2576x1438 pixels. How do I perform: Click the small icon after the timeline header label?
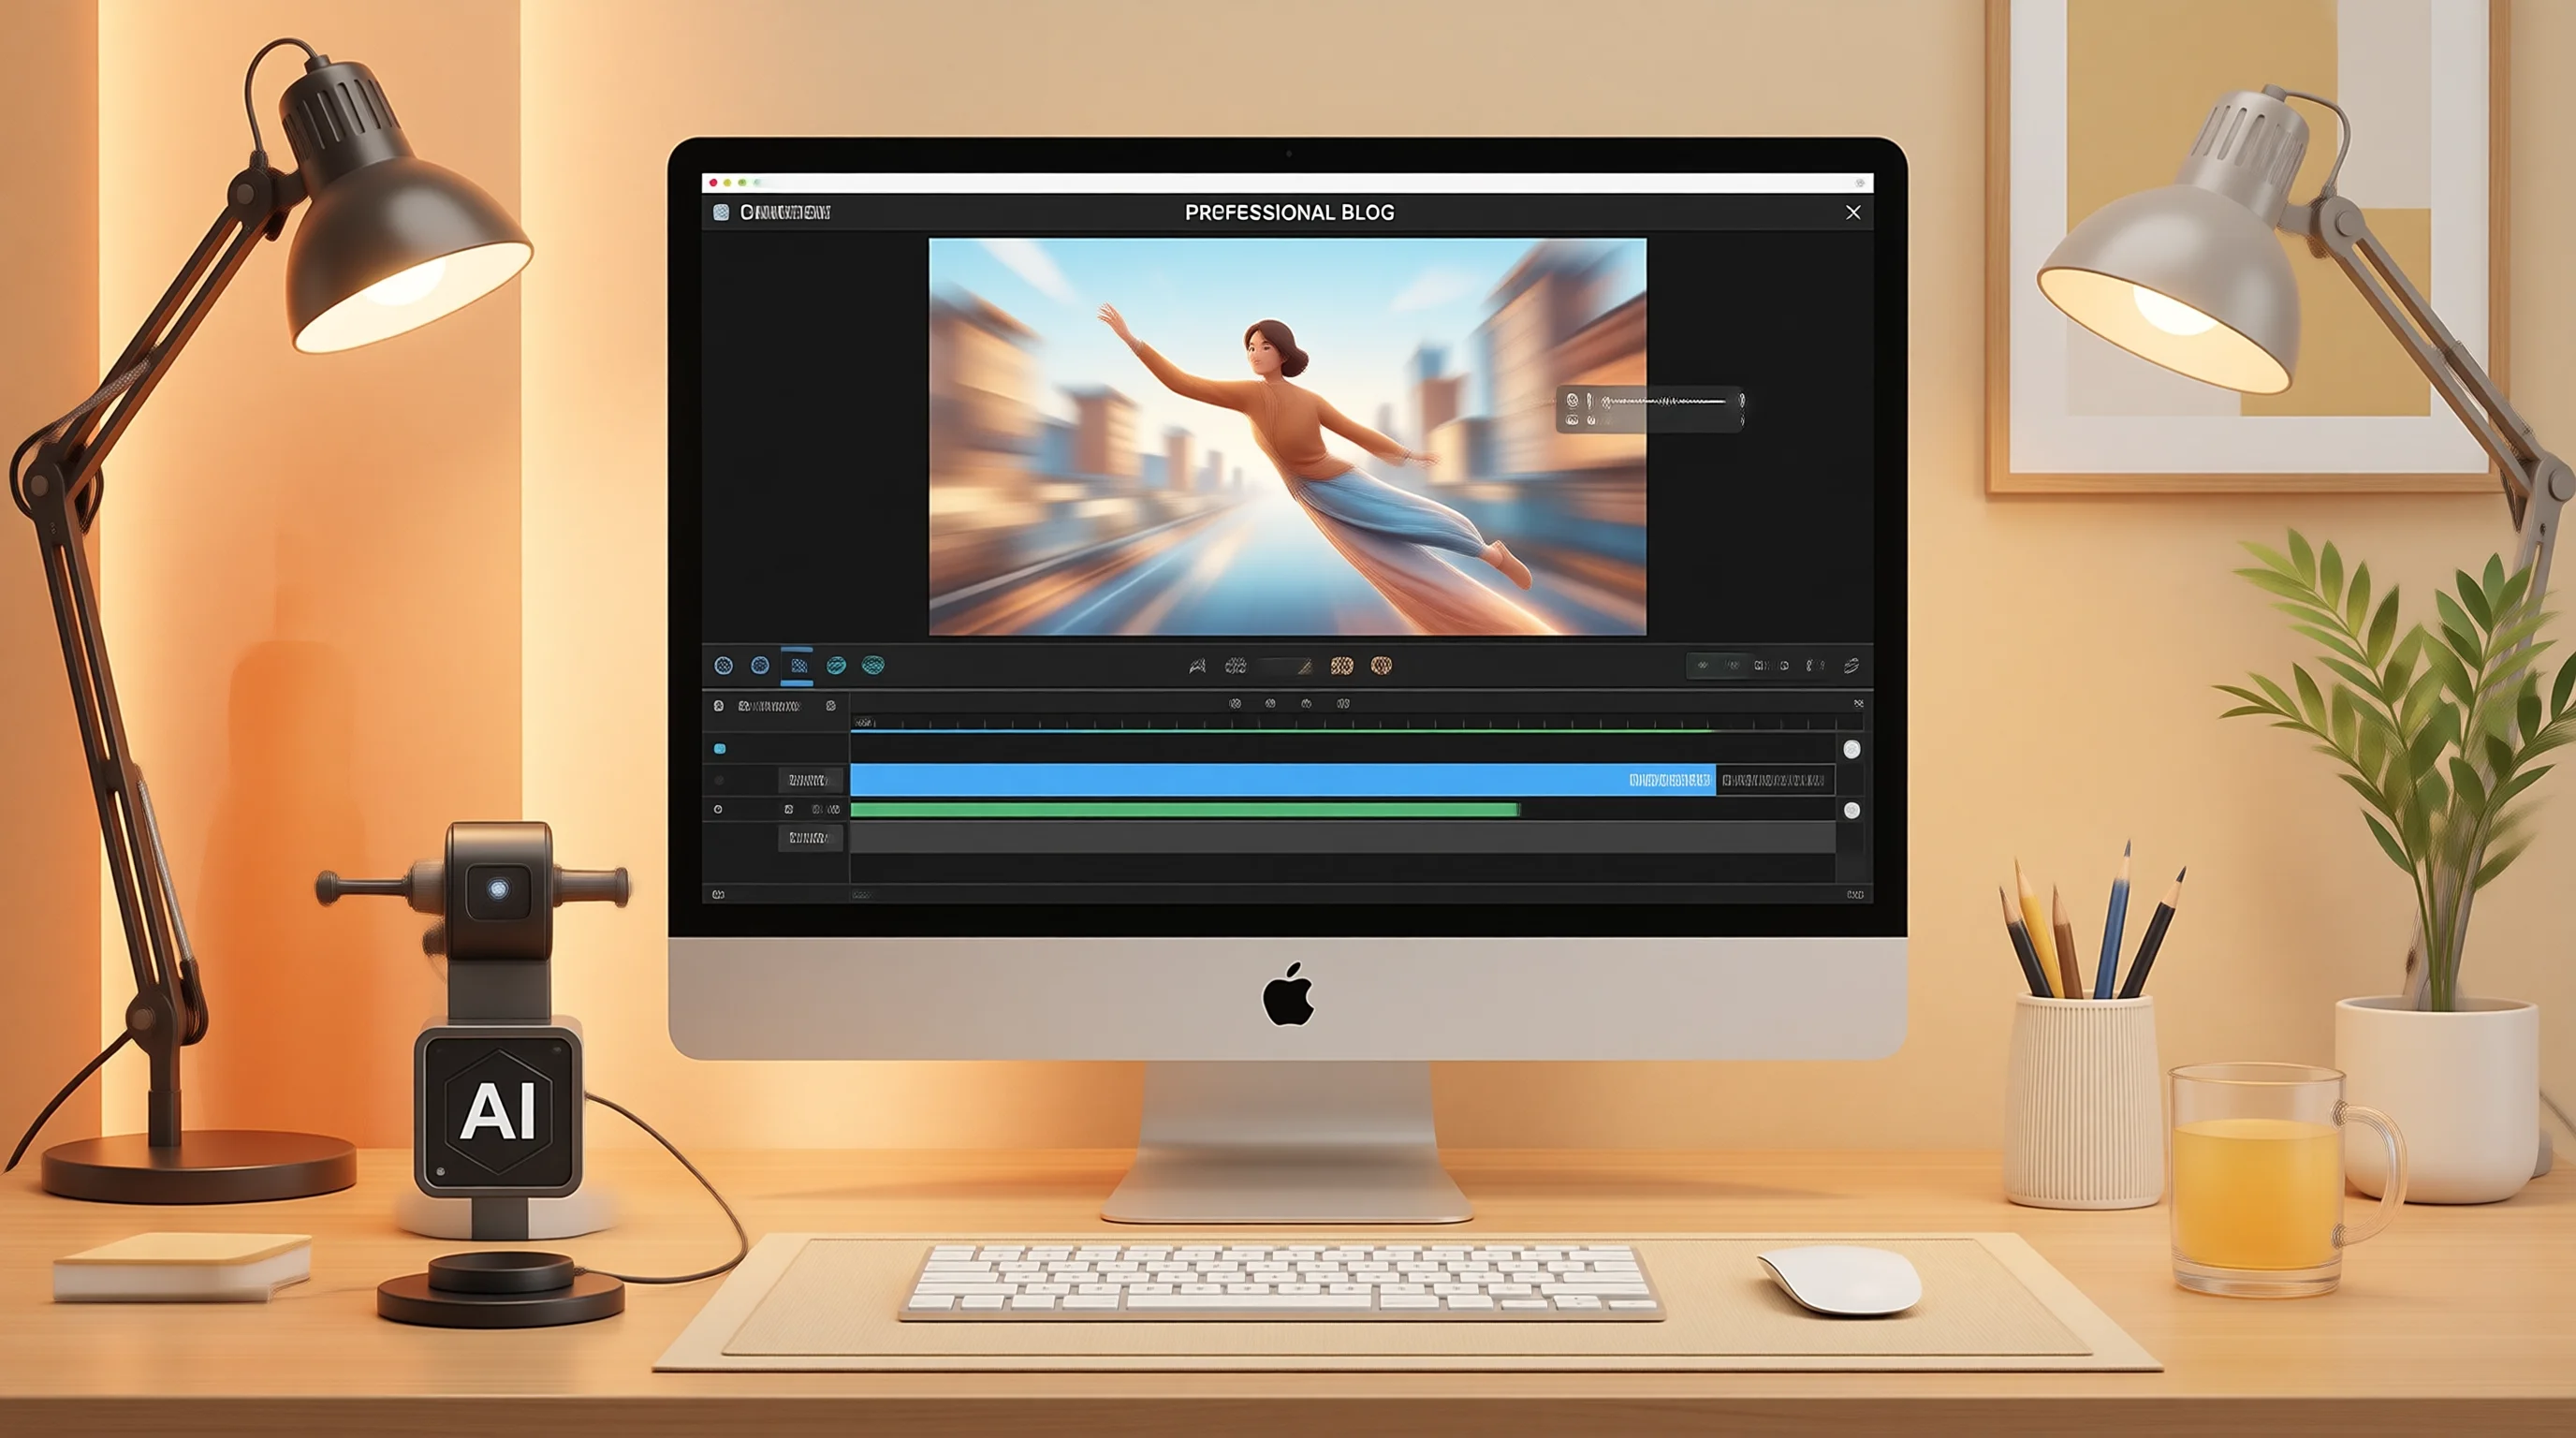830,706
